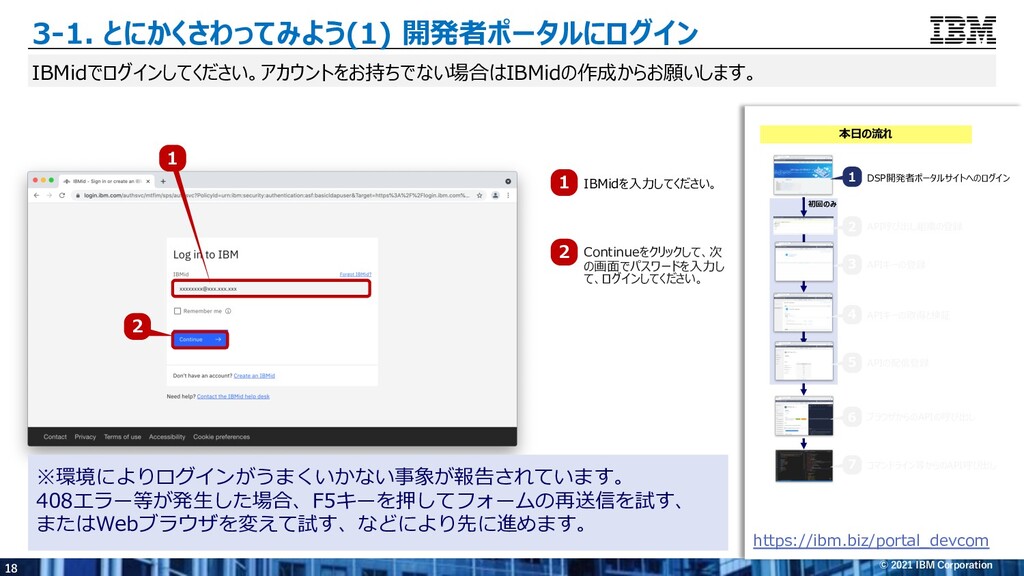Open the browser profile avatar icon
Image resolution: width=1024 pixels, height=576 pixels.
click(x=495, y=195)
